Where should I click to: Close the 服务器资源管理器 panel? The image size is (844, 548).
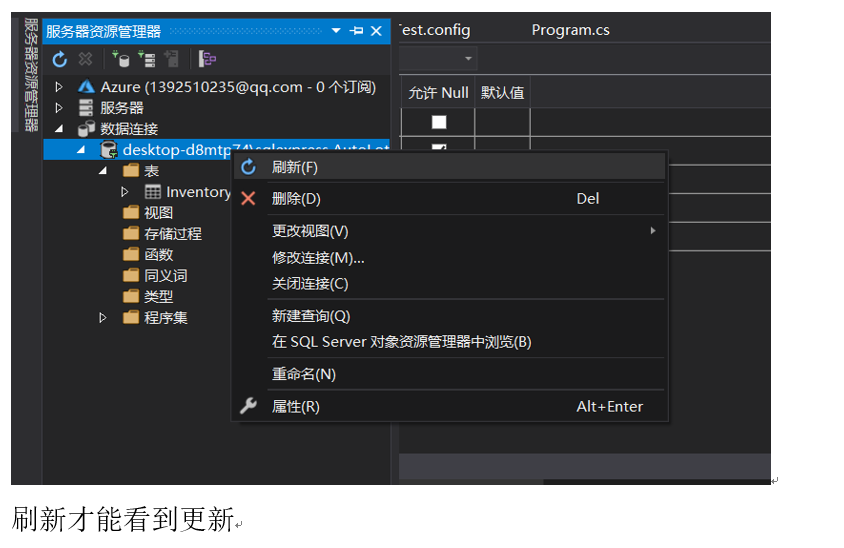376,31
